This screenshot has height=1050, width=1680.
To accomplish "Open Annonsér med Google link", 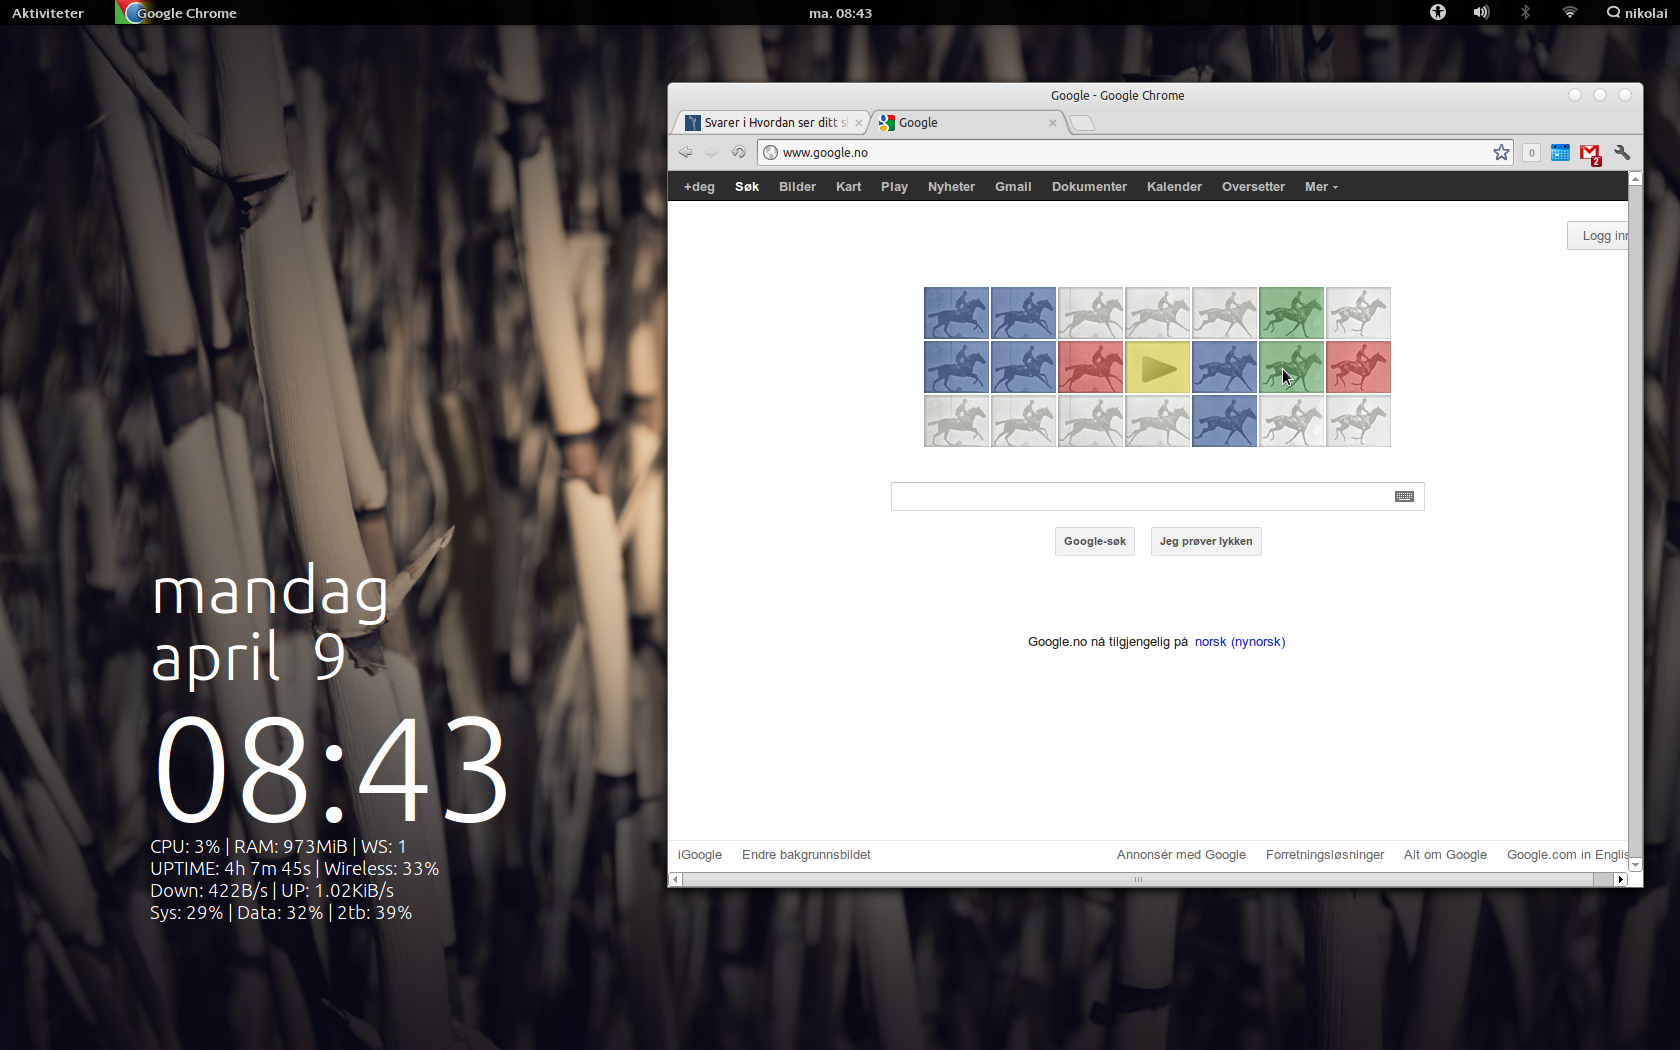I will [x=1181, y=855].
